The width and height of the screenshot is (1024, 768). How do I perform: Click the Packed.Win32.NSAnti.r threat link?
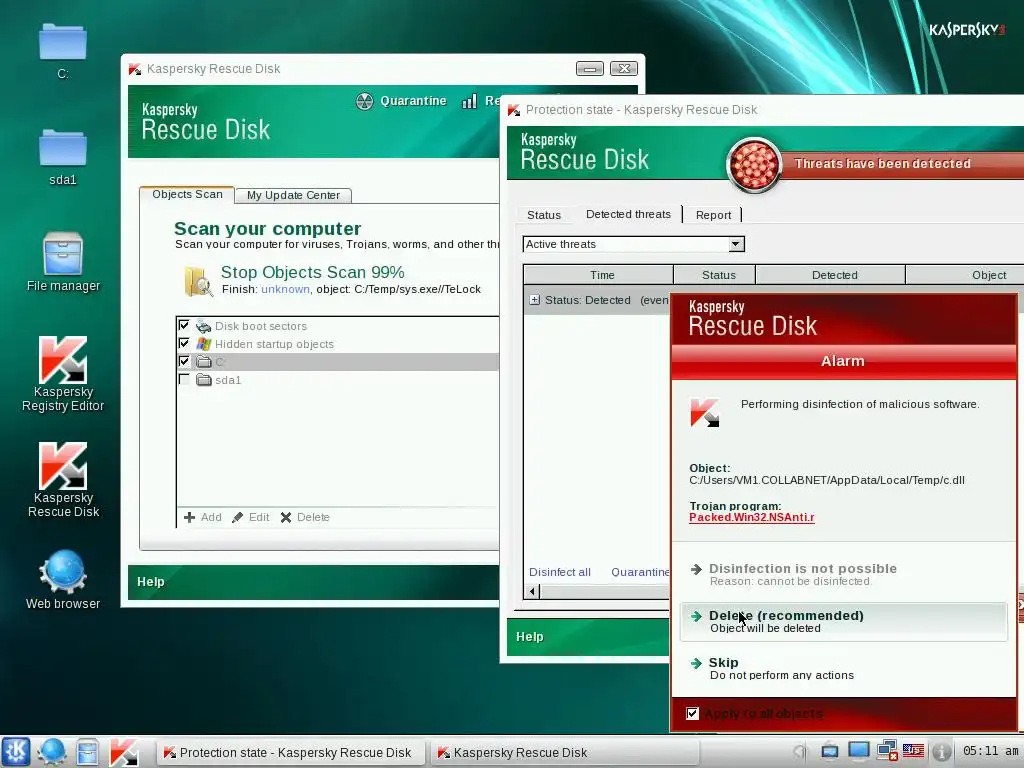click(x=752, y=517)
